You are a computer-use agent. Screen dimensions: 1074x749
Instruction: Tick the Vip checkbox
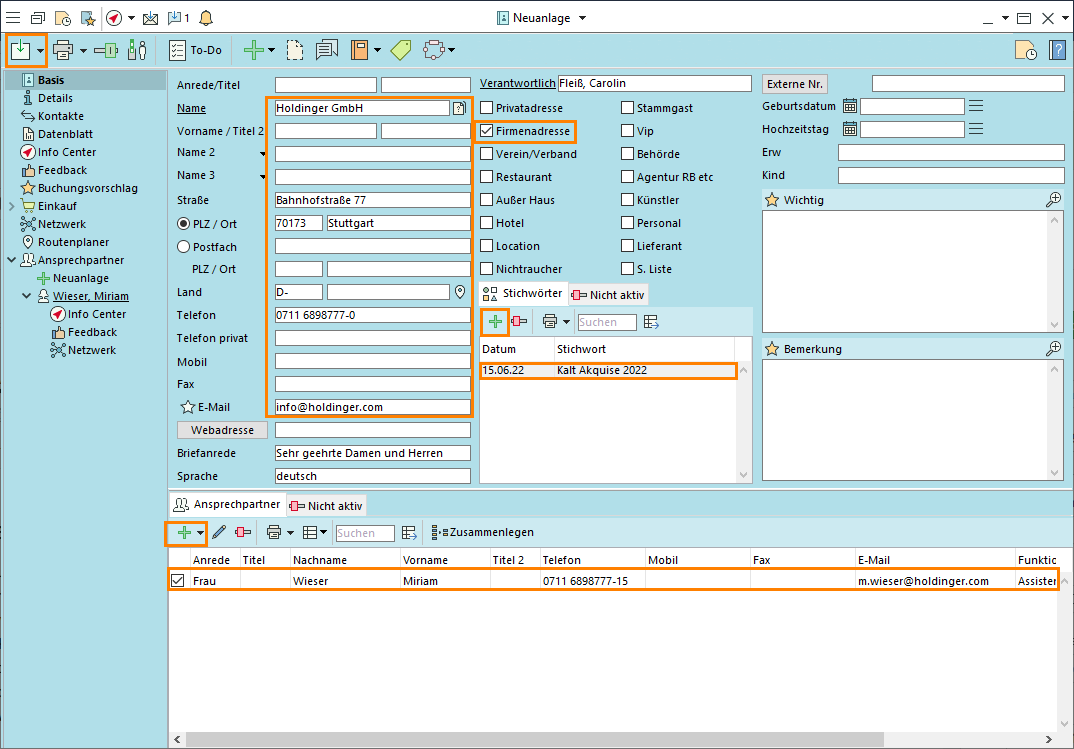point(627,131)
